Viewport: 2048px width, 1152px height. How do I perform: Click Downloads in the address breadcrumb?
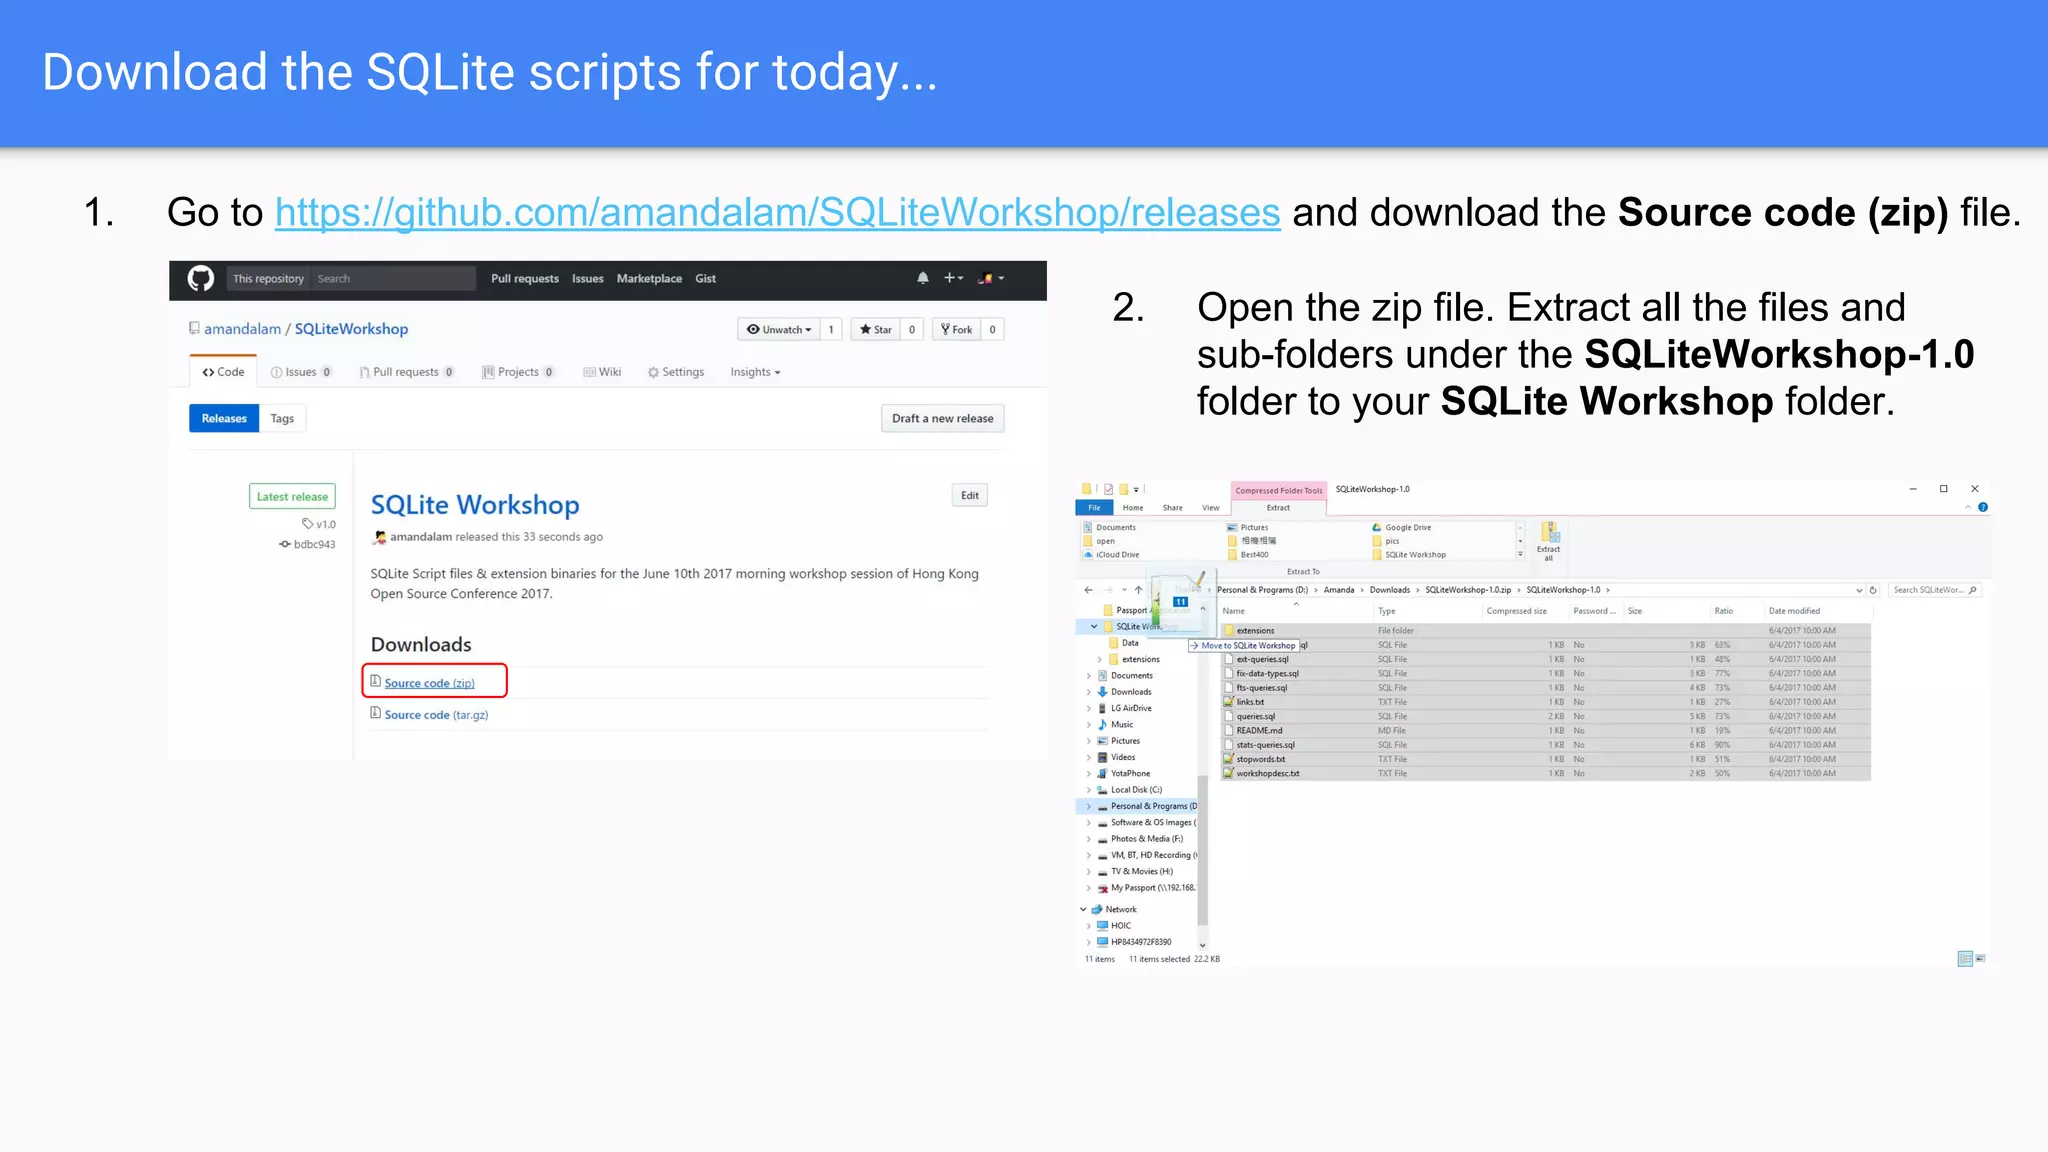(1389, 590)
